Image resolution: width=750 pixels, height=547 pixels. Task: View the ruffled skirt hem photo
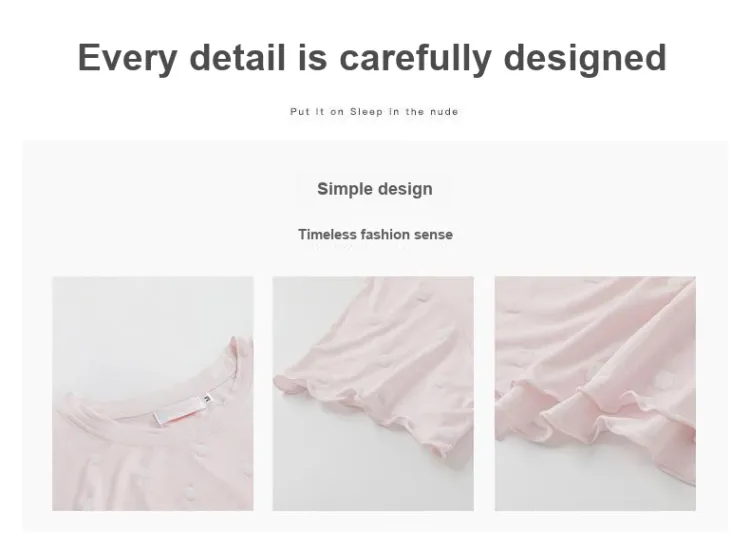point(595,394)
